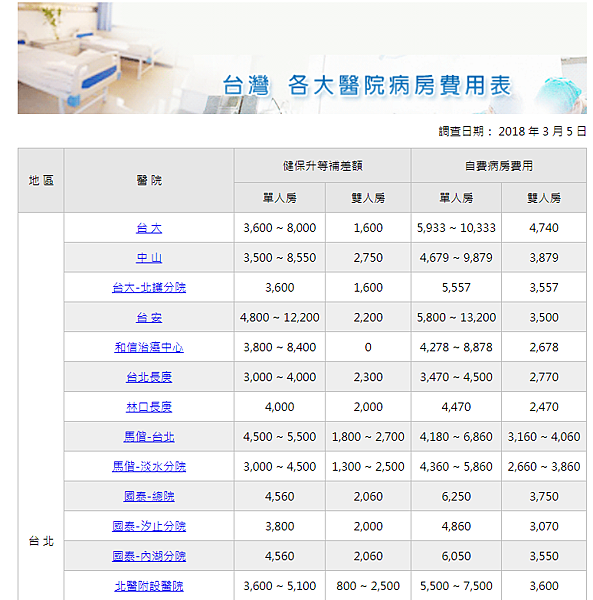Select the 2,470 cell
The image size is (593, 600).
[x=544, y=407]
